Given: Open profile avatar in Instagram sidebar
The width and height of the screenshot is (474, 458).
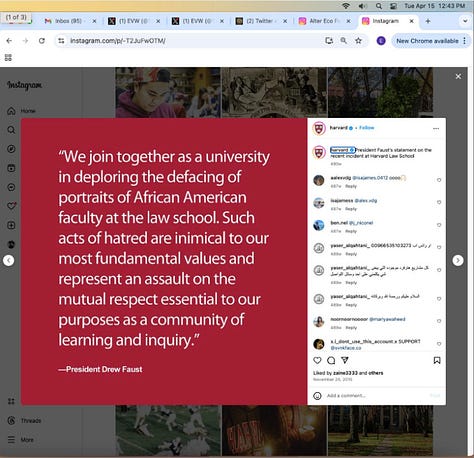Looking at the screenshot, I should (x=11, y=245).
